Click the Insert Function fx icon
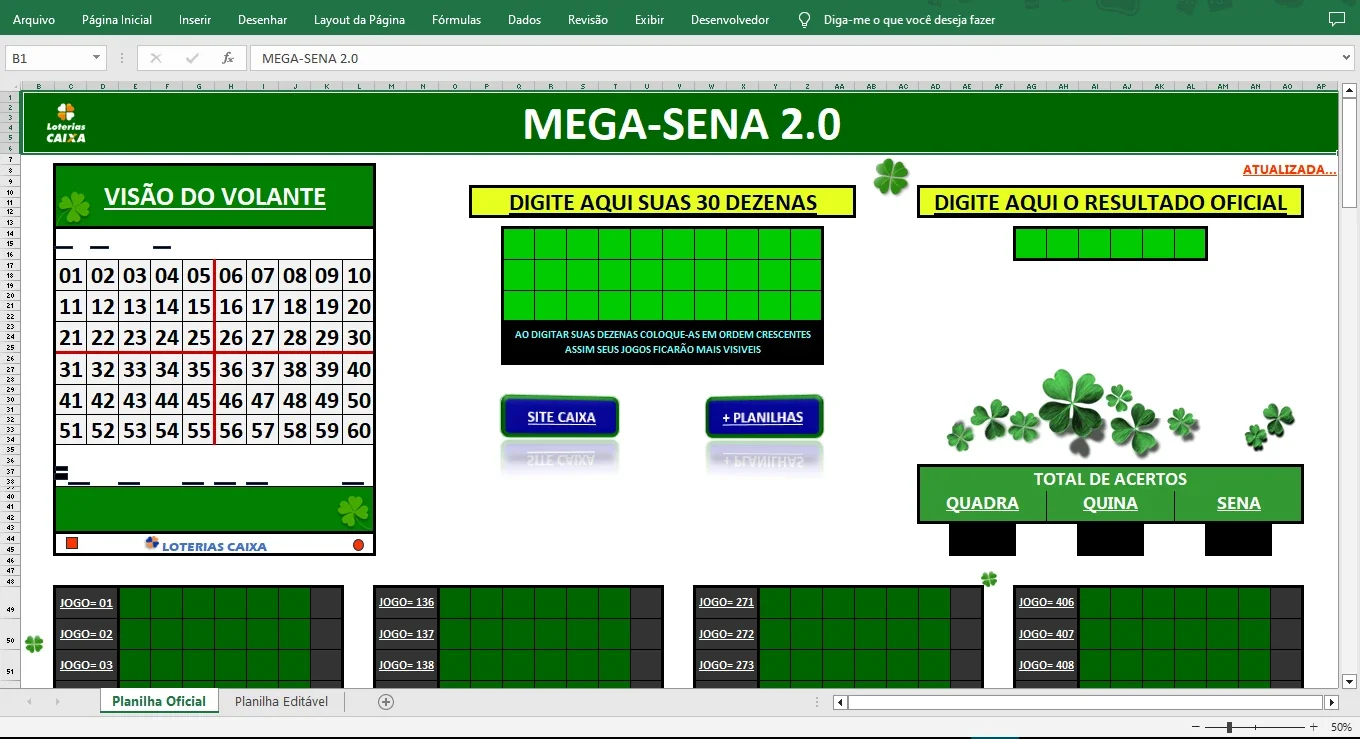1360x739 pixels. pos(227,58)
